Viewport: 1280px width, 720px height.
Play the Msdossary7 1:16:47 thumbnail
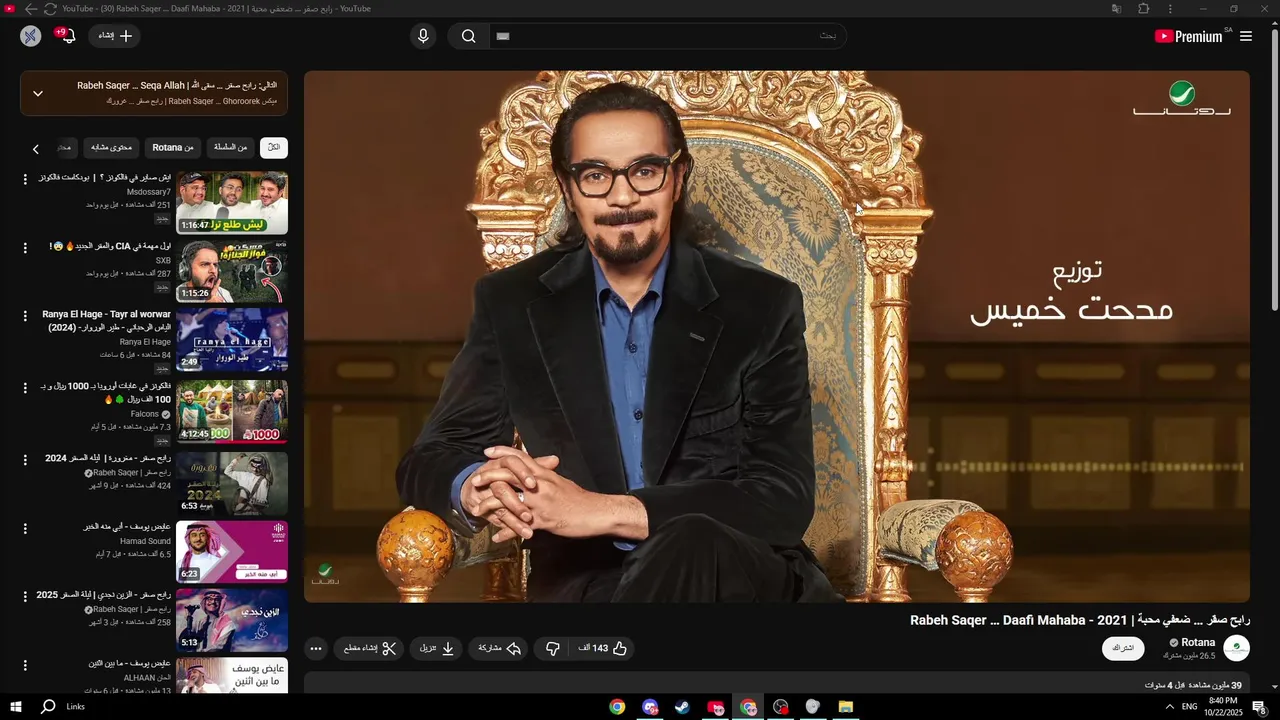pyautogui.click(x=232, y=203)
